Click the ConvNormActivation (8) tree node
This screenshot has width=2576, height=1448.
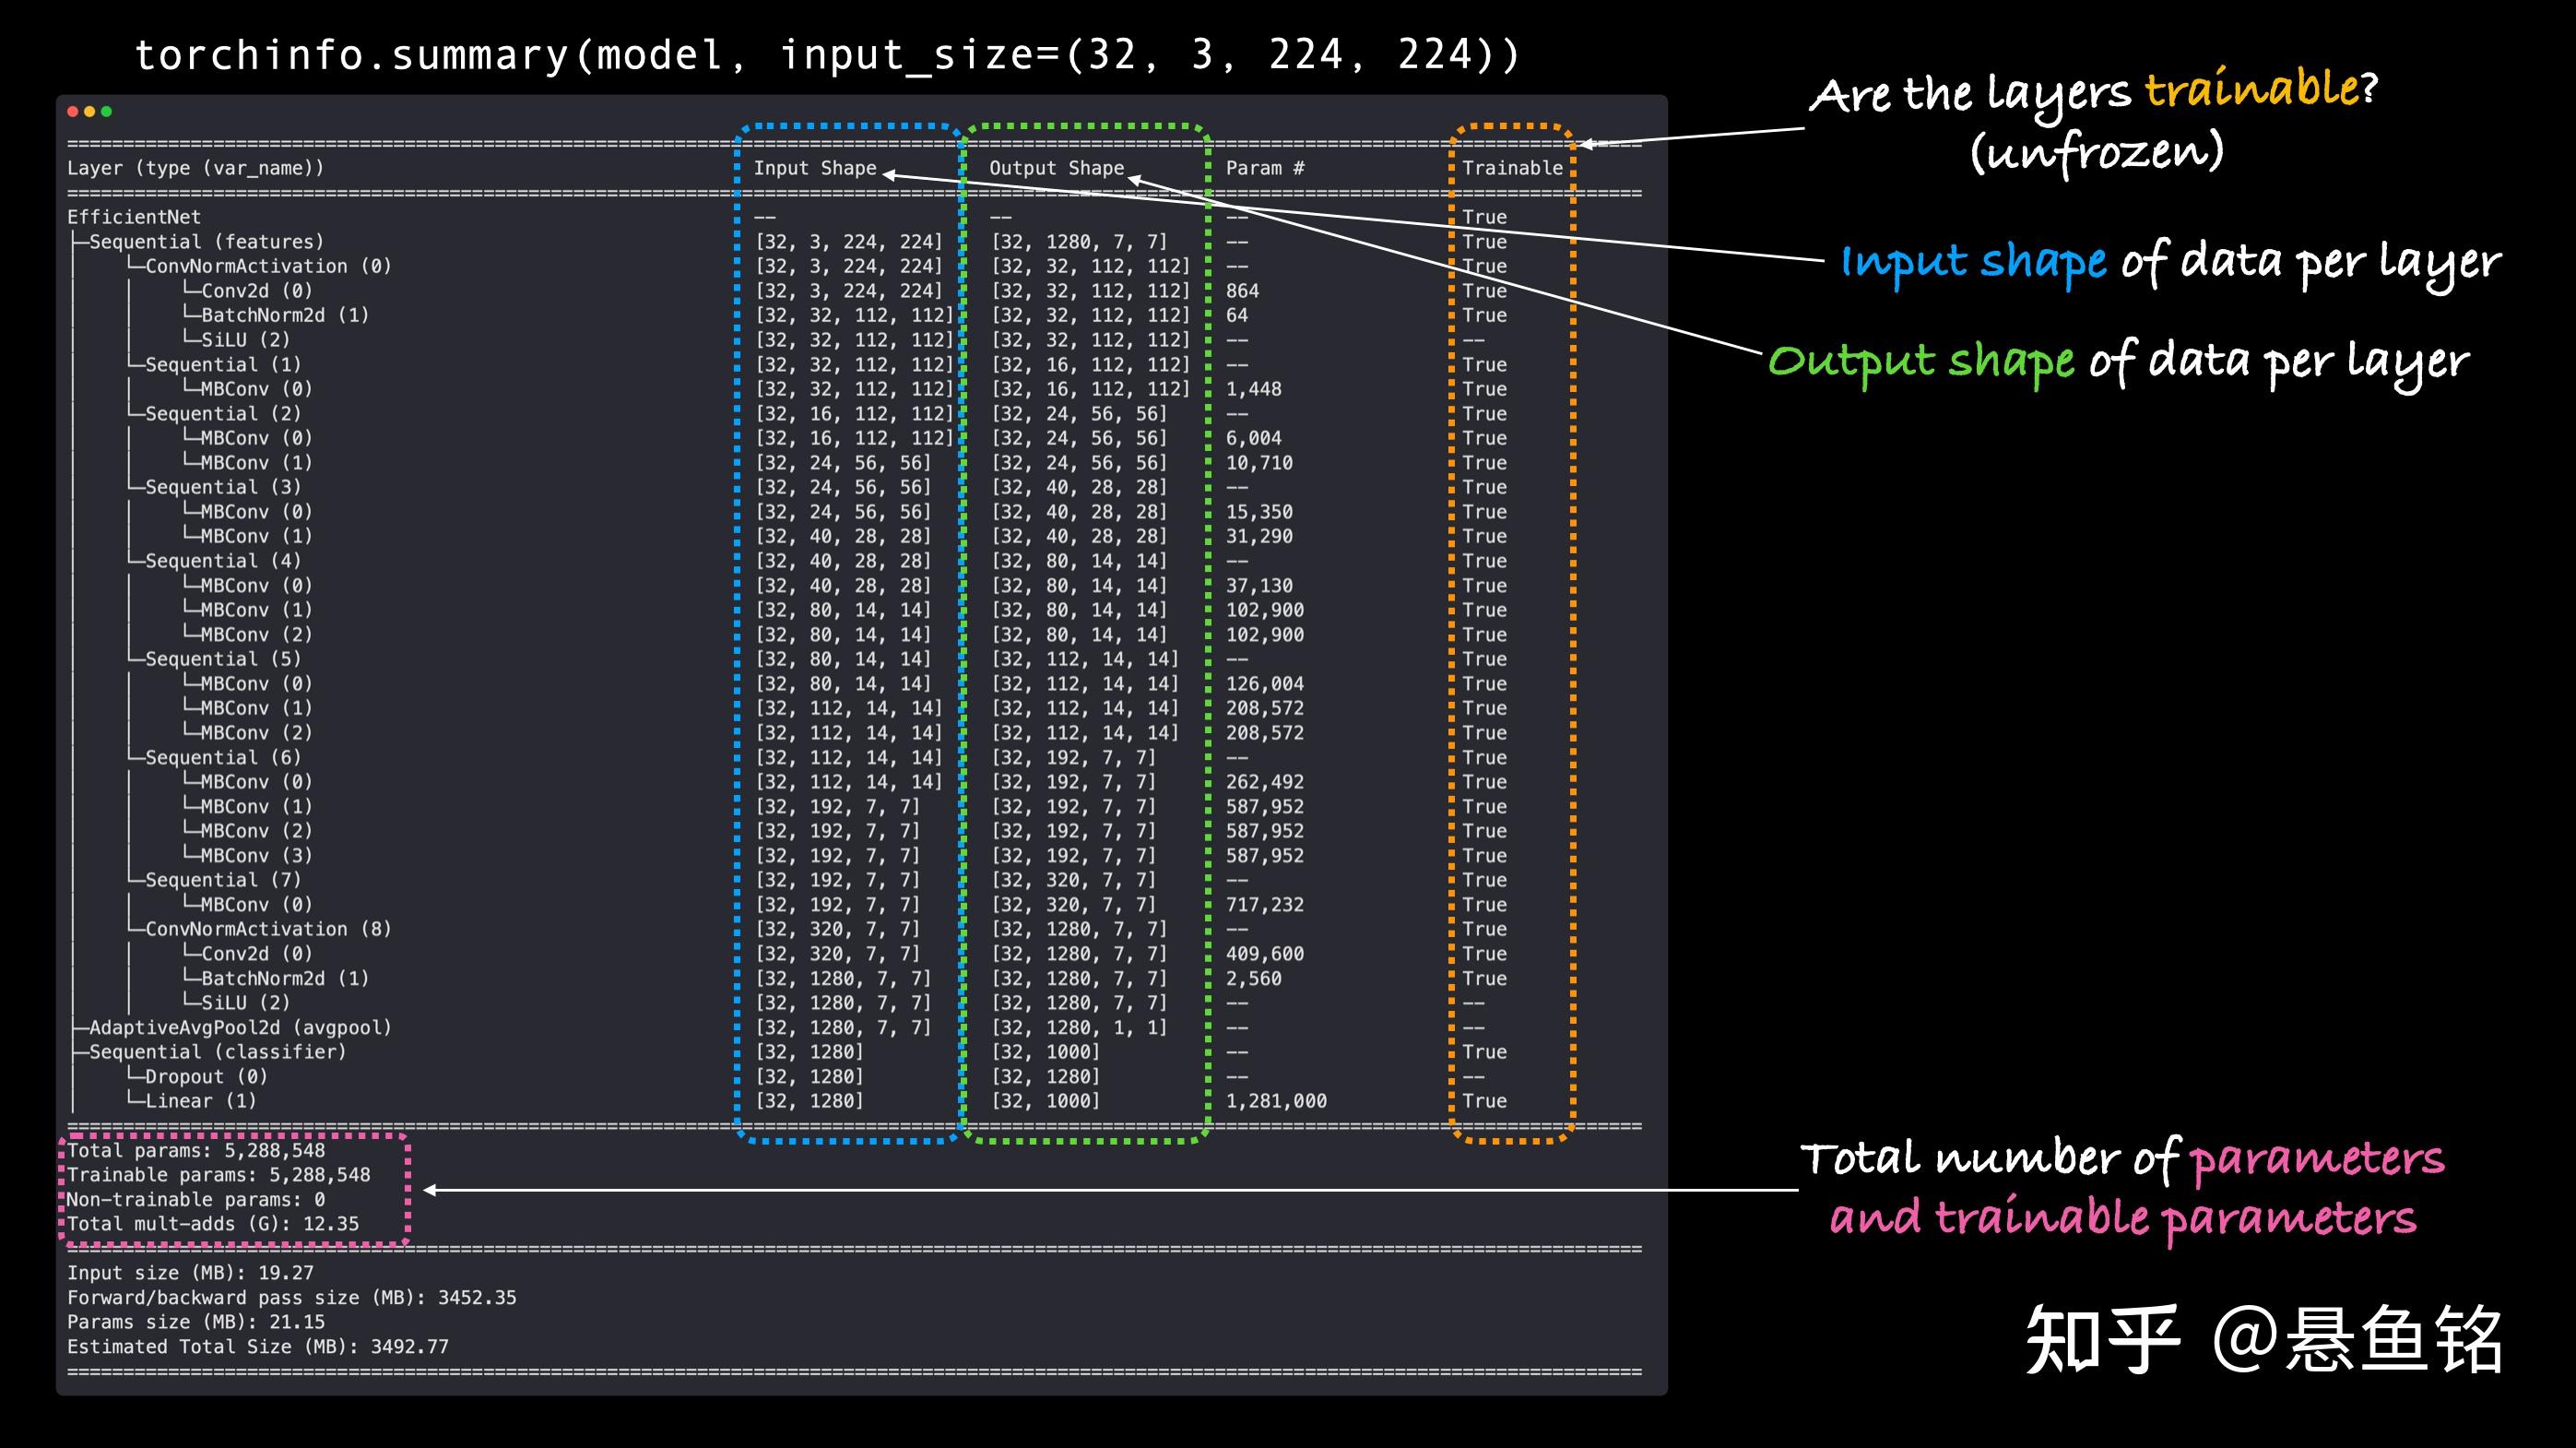(x=268, y=929)
